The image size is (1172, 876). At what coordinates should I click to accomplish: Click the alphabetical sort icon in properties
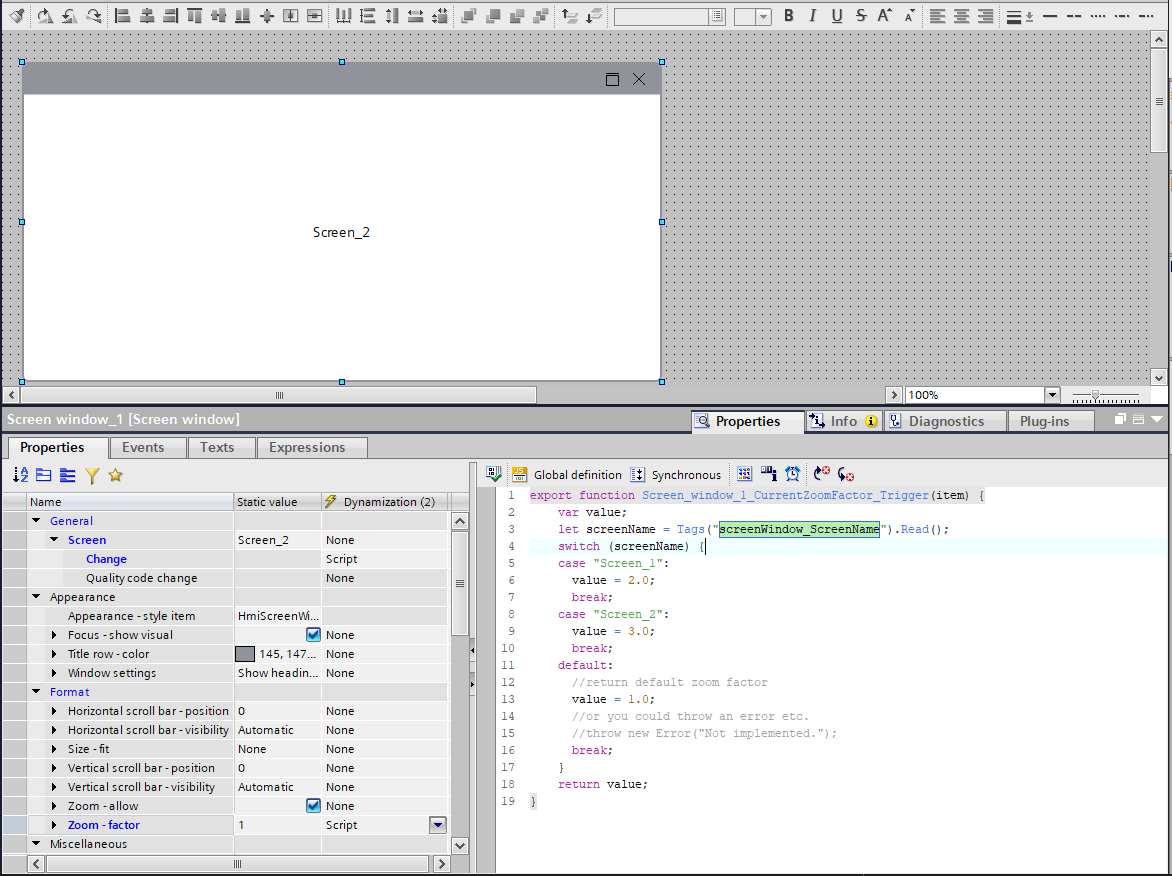coord(21,476)
